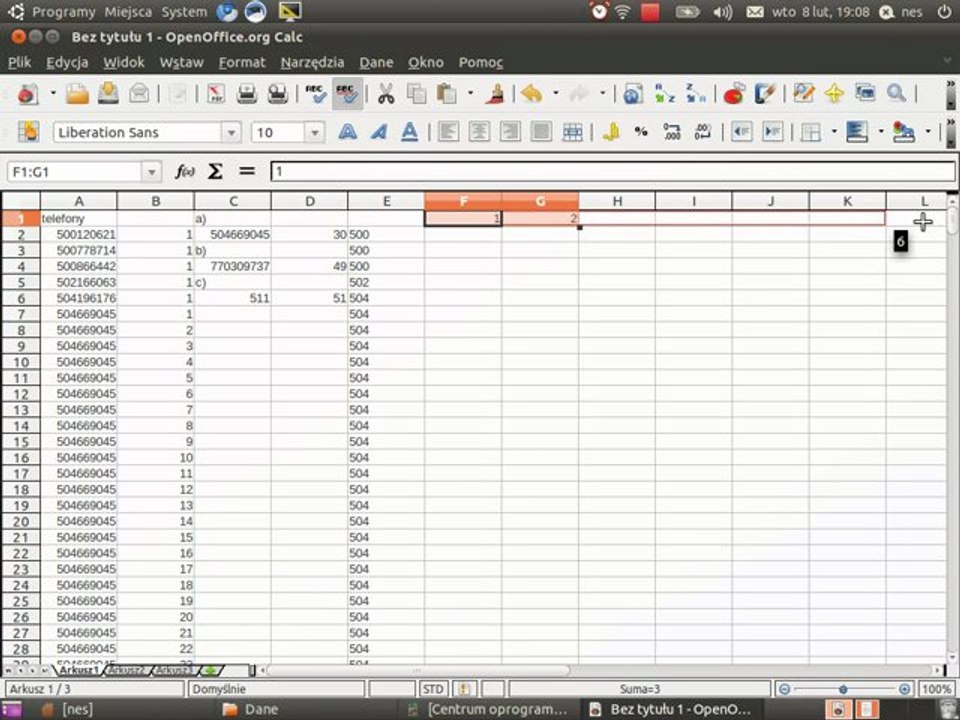
Task: Open the Borders dropdown arrow
Action: [834, 132]
